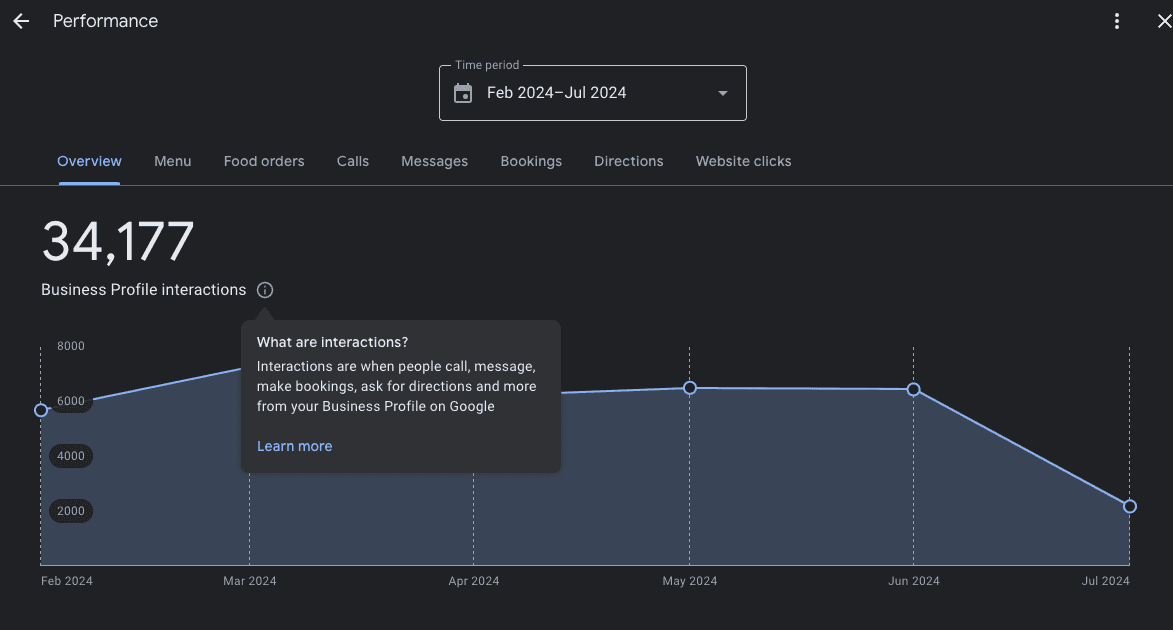Click the Feb 2024 data point on chart
1173x630 pixels.
(x=41, y=410)
